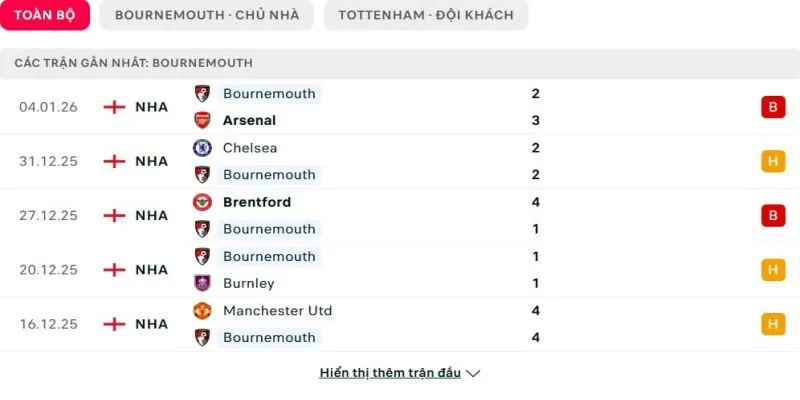The width and height of the screenshot is (800, 400).
Task: Open the Brentford team name link
Action: (x=257, y=202)
